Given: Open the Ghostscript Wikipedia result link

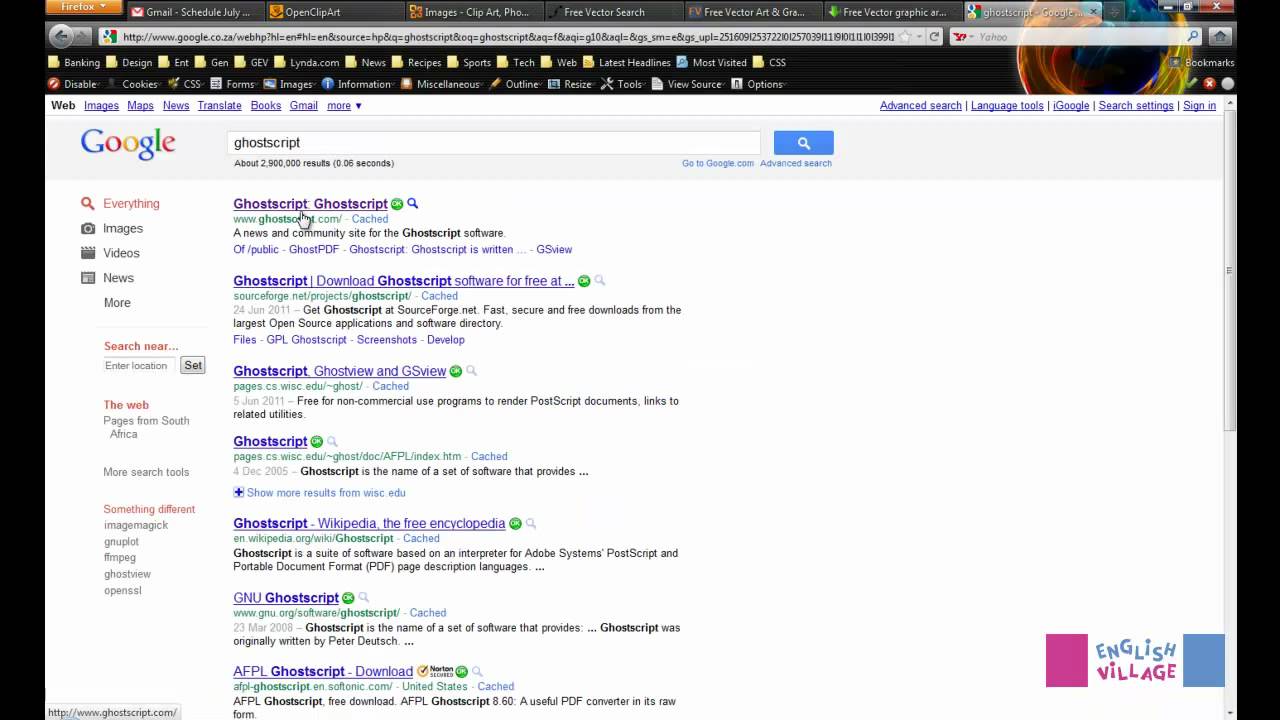Looking at the screenshot, I should point(369,523).
